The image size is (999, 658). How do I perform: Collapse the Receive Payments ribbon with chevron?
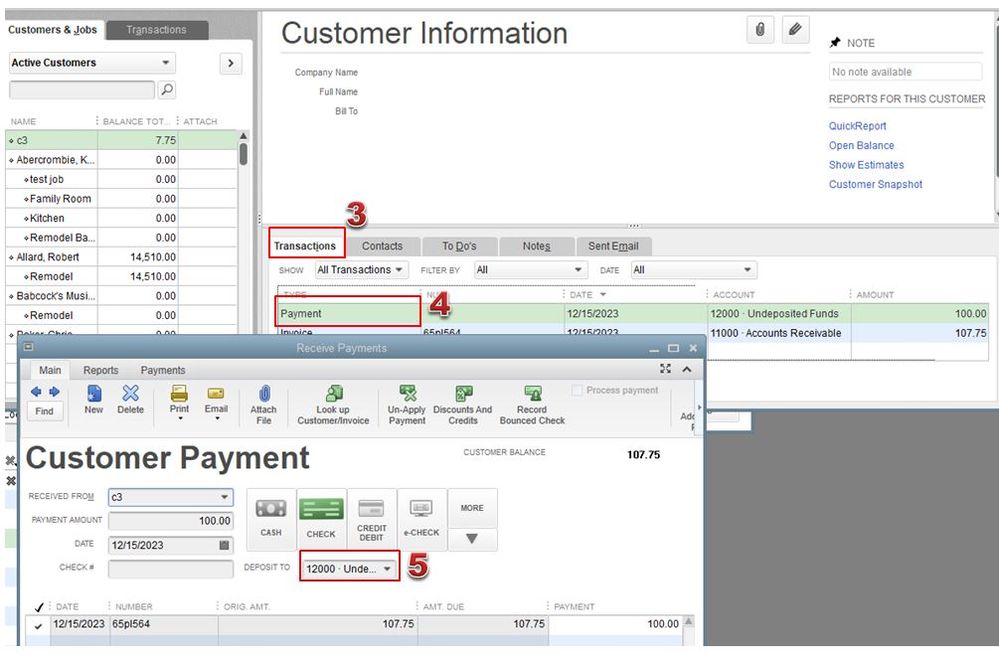click(687, 369)
